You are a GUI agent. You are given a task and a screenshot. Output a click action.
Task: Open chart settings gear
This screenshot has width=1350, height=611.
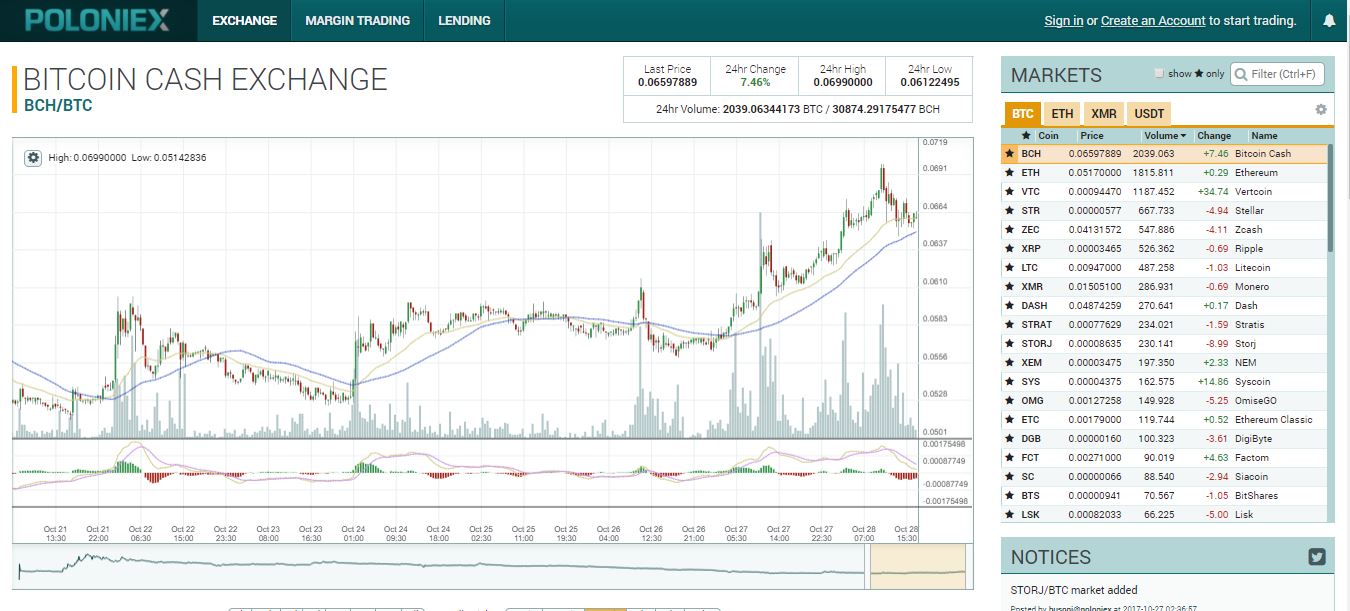click(33, 157)
